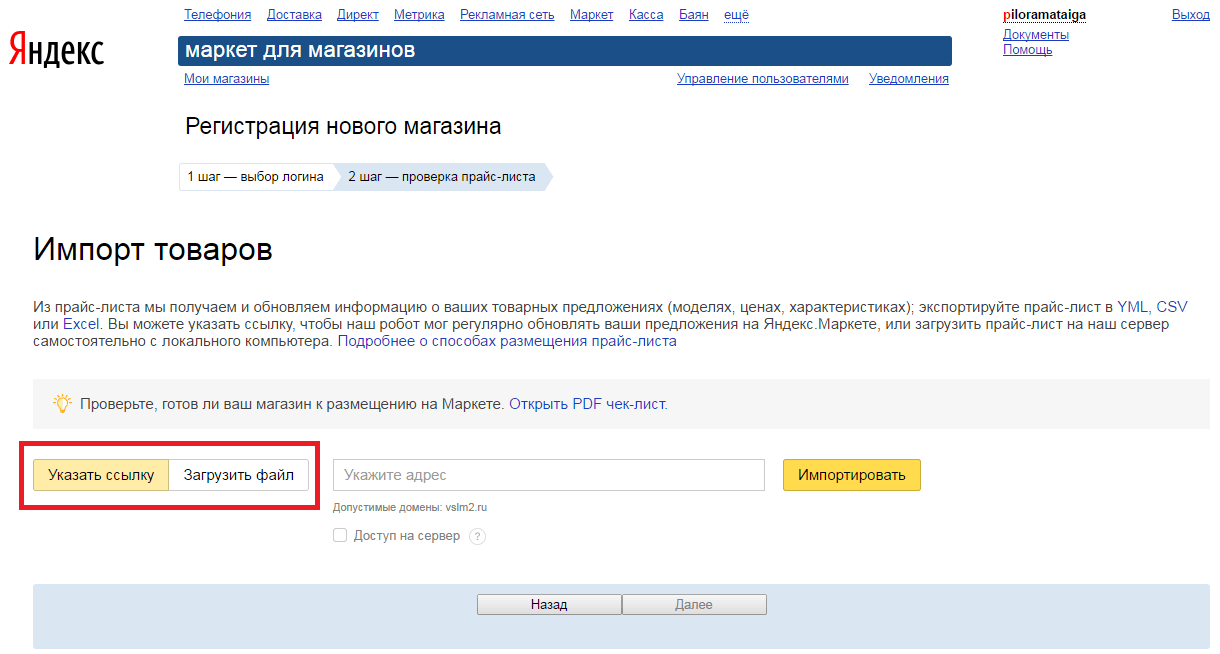Open 'Уведомления' link
This screenshot has width=1220, height=654.
[x=908, y=79]
